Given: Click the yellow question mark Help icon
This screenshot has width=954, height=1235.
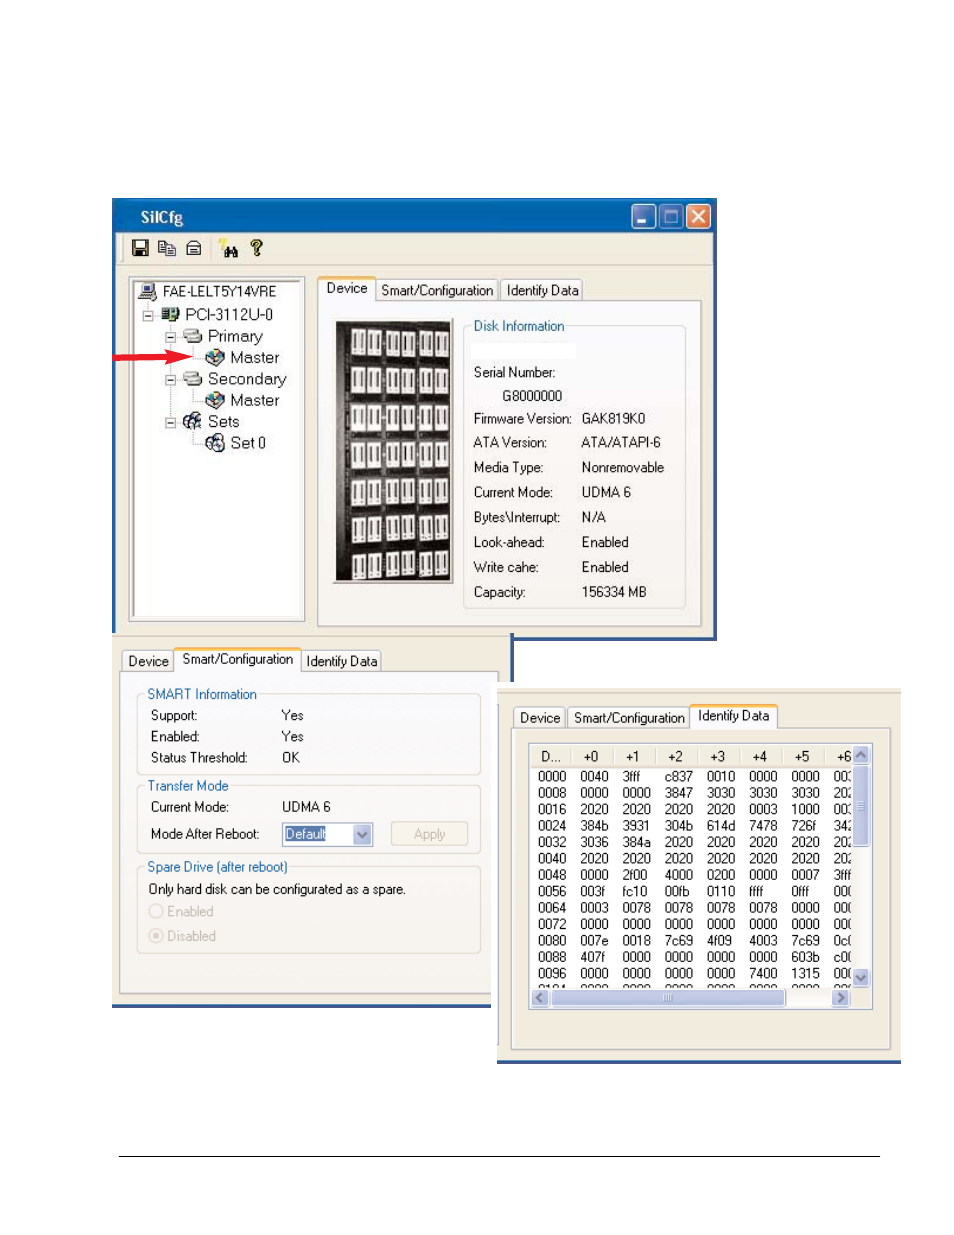Looking at the screenshot, I should point(256,247).
